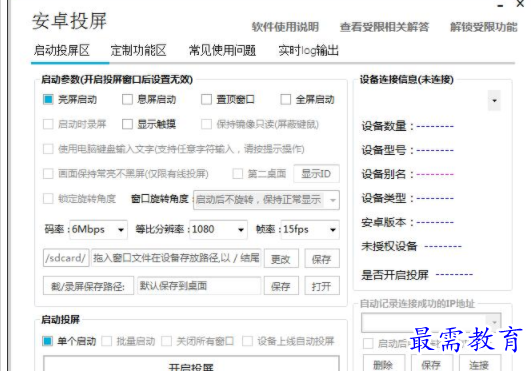Toggle 保持镜像只读 checkbox
The width and height of the screenshot is (531, 371).
206,124
